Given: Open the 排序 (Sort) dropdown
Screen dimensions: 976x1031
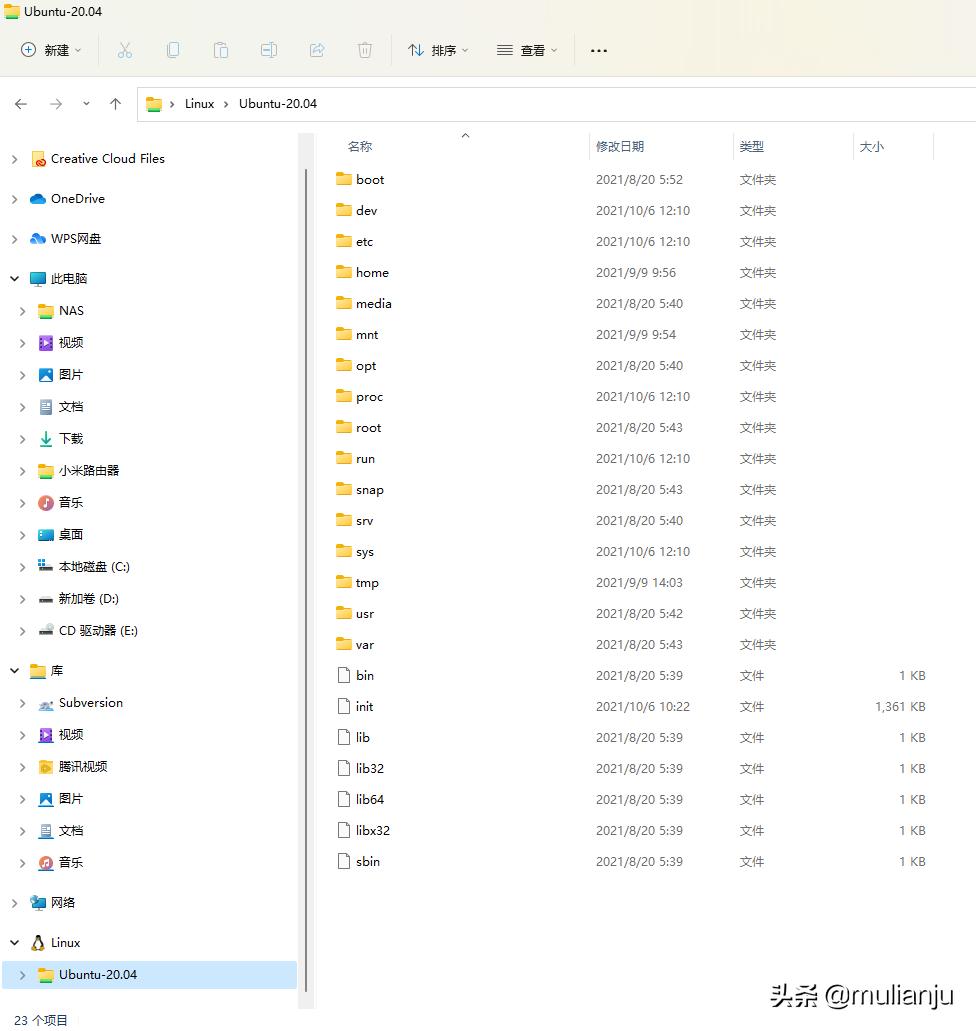Looking at the screenshot, I should 437,50.
